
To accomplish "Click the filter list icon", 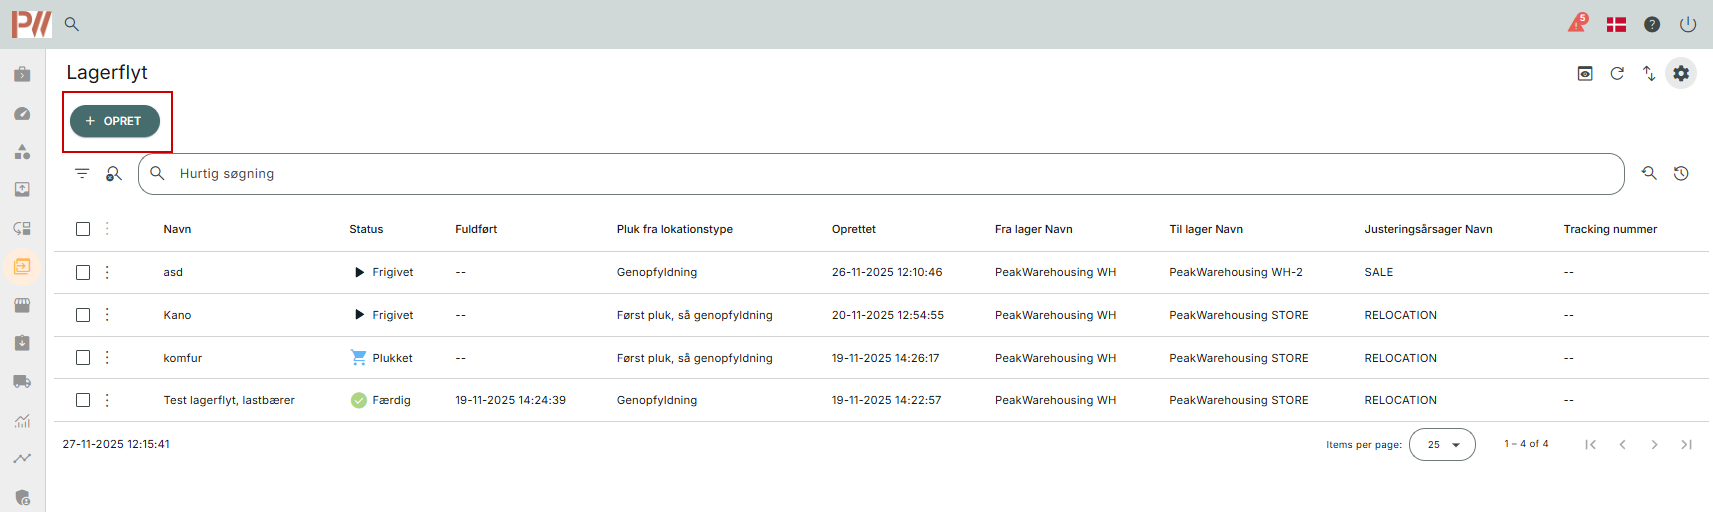I will [x=82, y=174].
